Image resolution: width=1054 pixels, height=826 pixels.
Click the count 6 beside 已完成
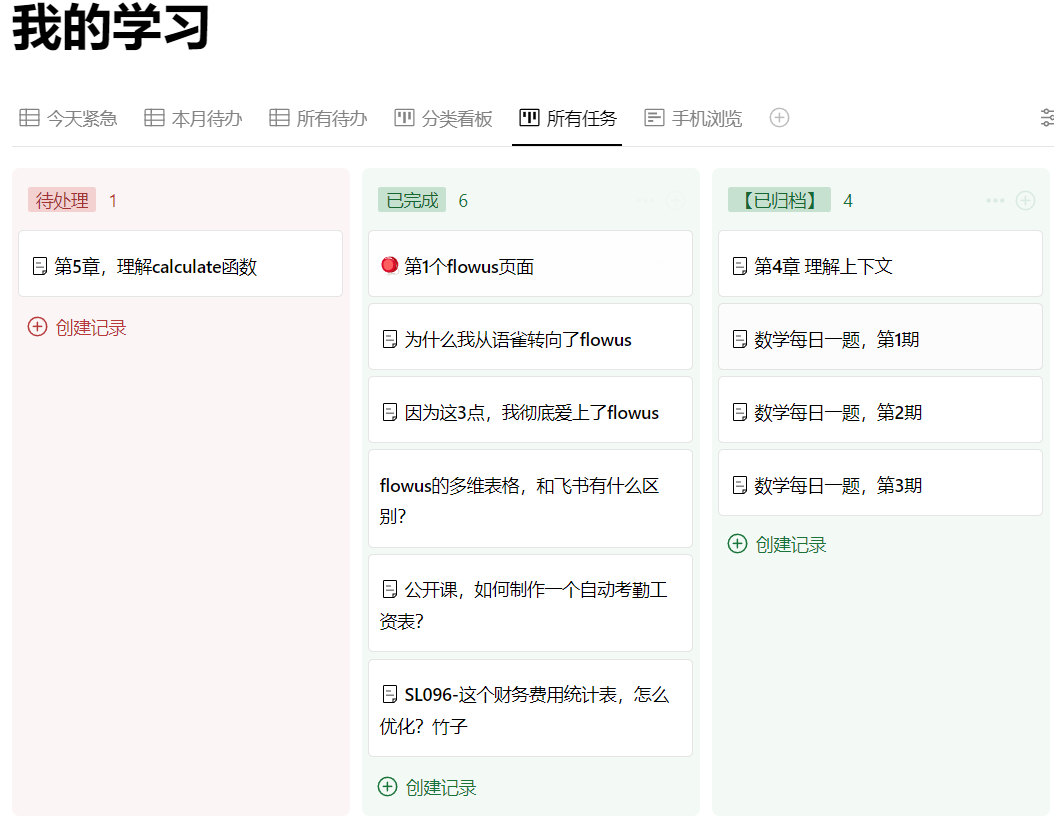[463, 201]
